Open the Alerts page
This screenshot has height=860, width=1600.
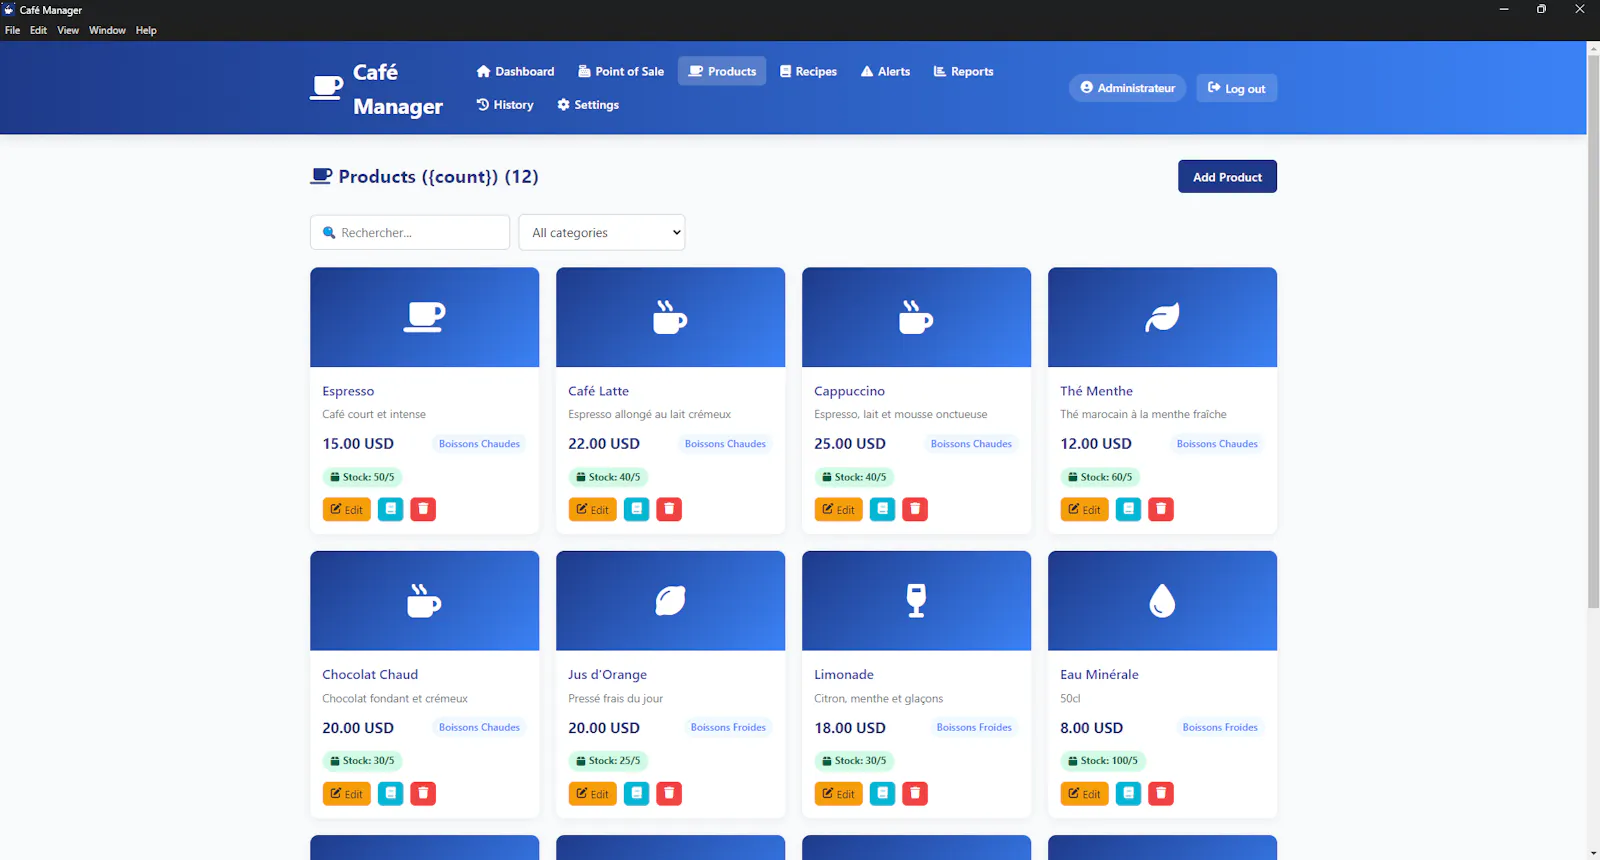885,71
